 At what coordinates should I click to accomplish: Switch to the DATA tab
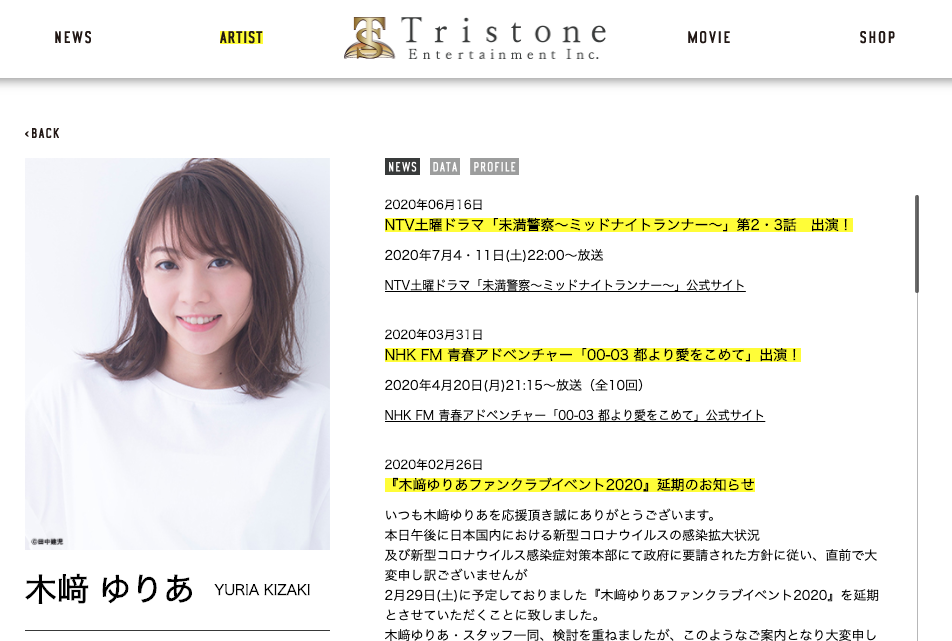445,167
